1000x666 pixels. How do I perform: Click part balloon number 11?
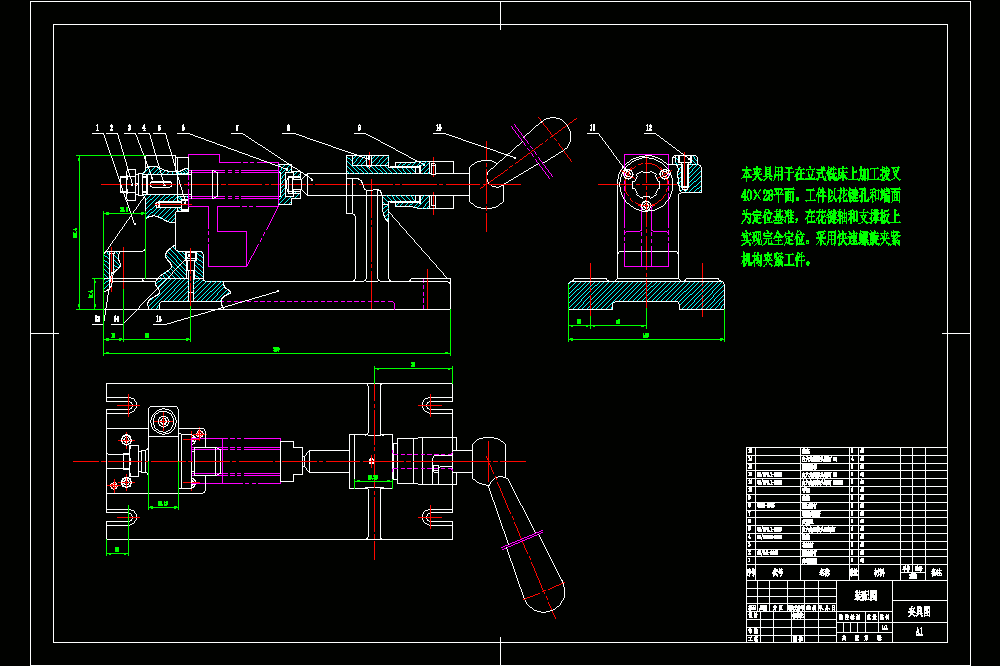[x=592, y=128]
